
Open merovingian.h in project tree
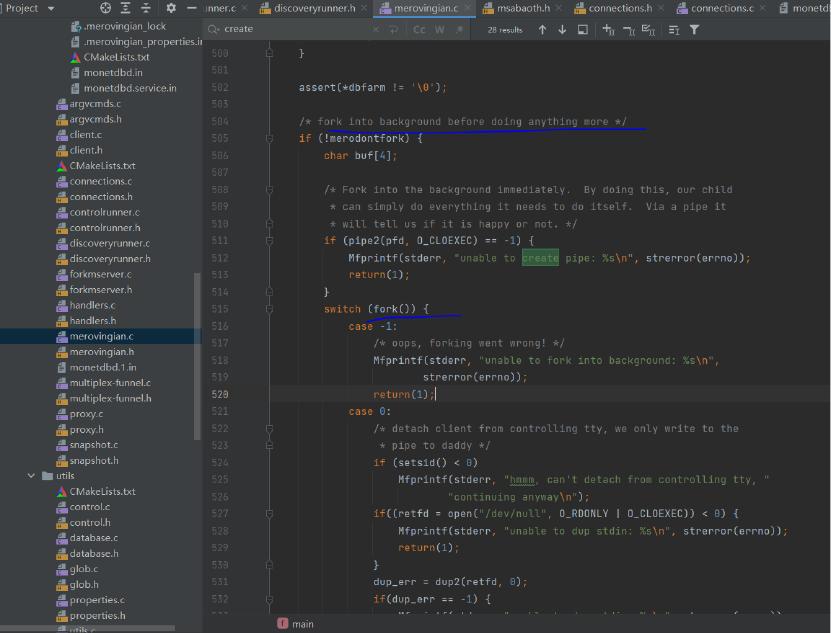click(102, 351)
